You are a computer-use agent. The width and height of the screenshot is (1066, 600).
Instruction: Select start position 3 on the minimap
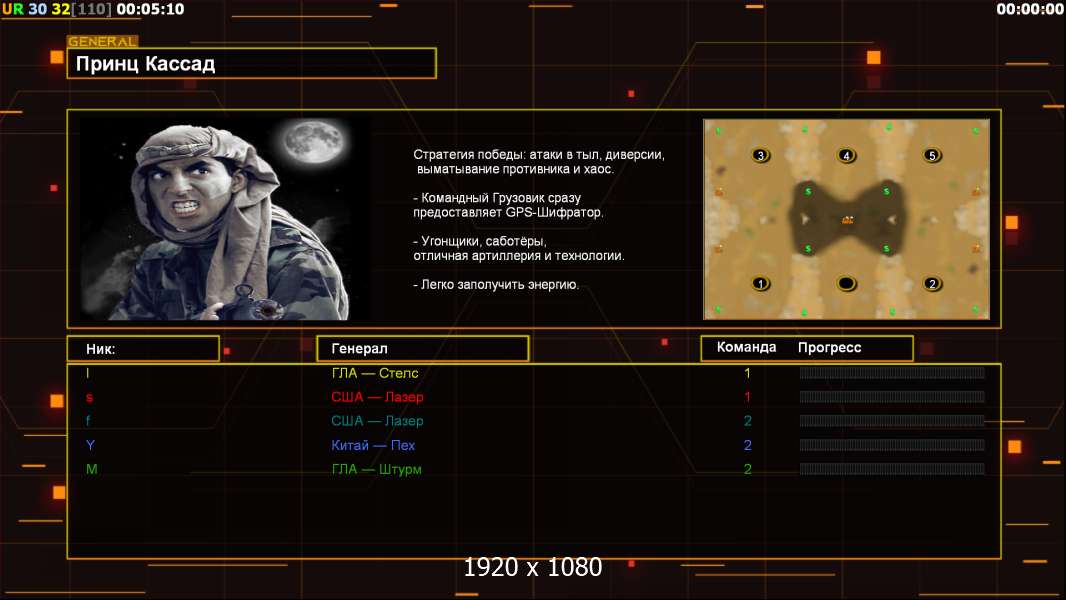pyautogui.click(x=760, y=155)
